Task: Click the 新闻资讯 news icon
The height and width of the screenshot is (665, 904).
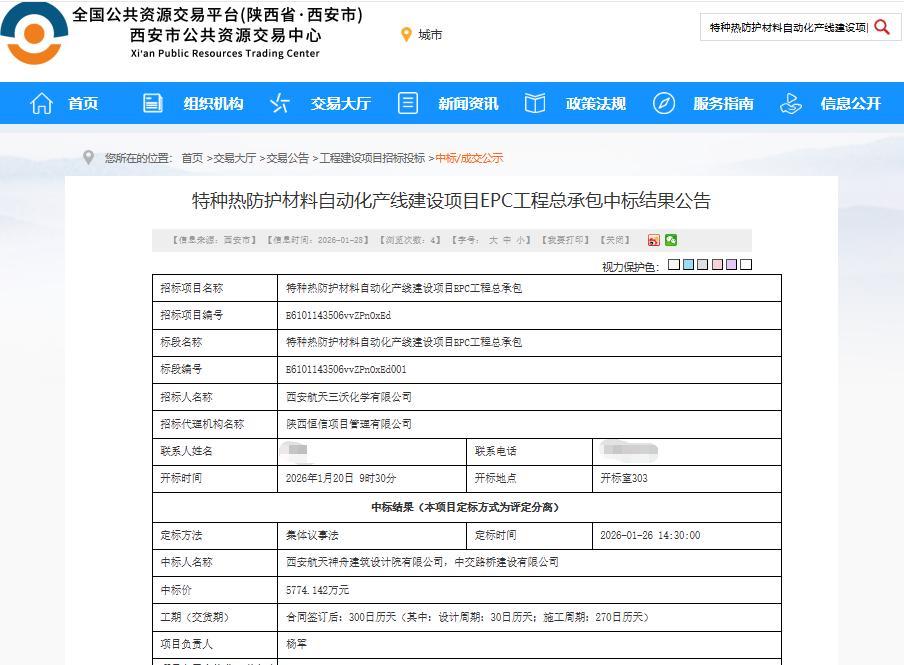Action: tap(406, 102)
